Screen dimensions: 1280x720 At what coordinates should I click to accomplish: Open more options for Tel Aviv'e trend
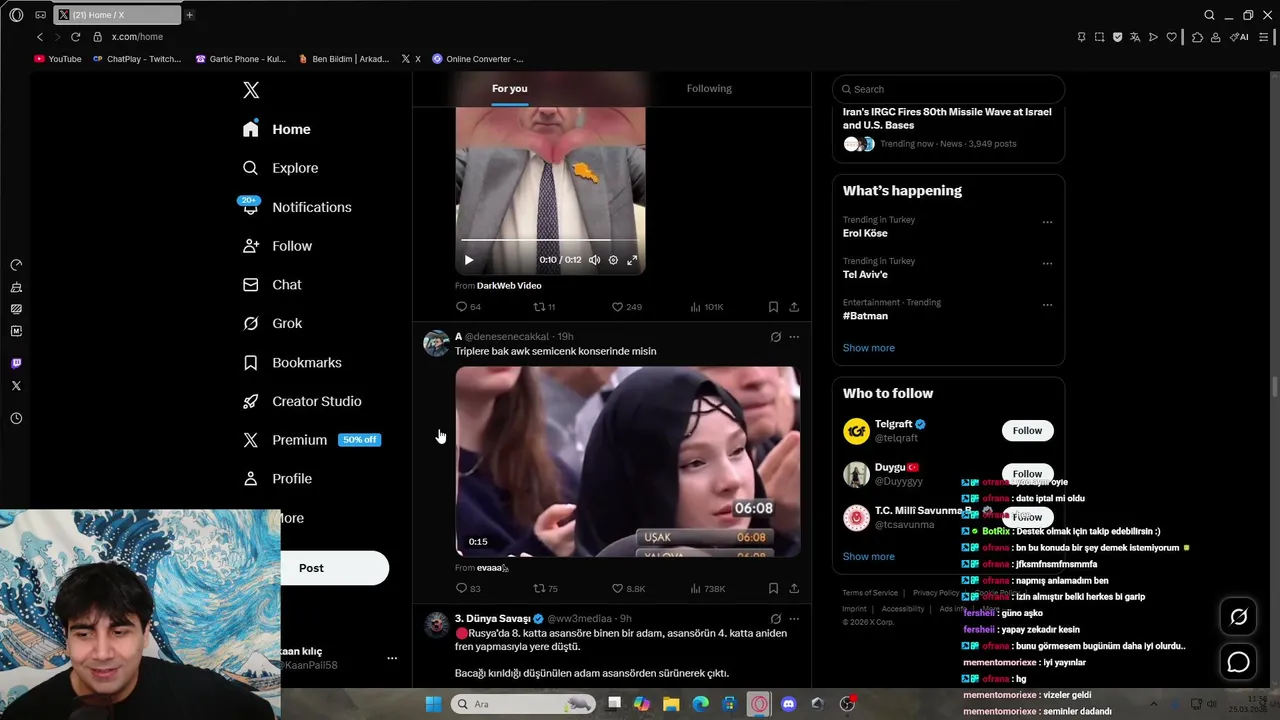[x=1047, y=263]
